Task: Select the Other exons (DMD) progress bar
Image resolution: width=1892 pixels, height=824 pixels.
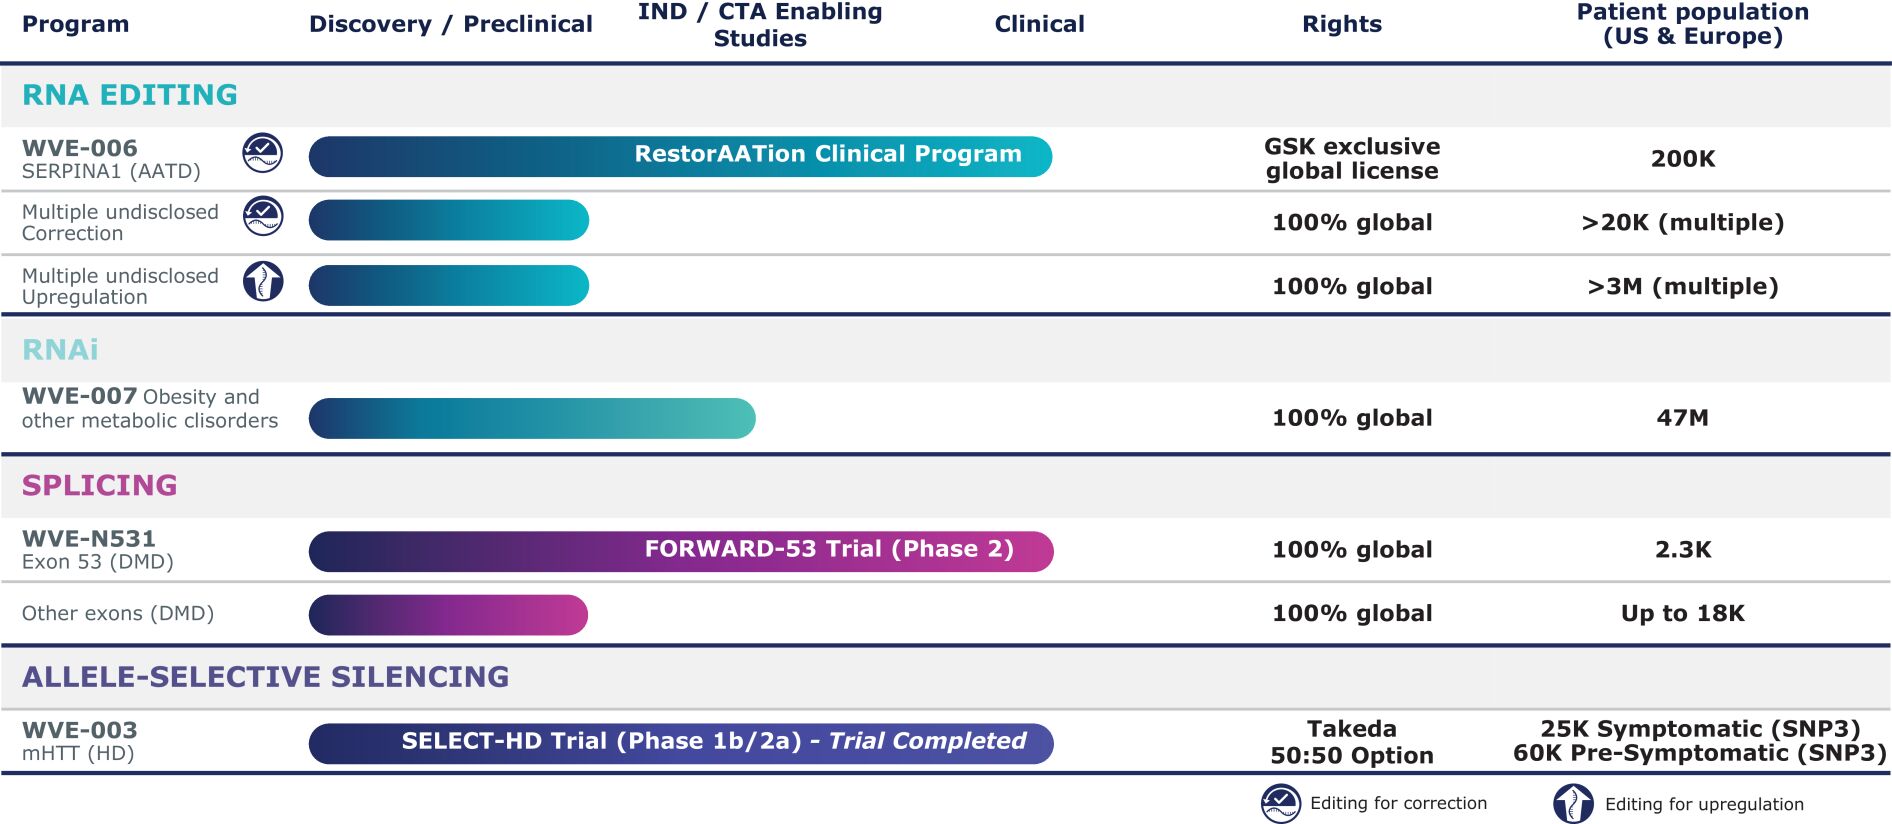Action: click(448, 615)
